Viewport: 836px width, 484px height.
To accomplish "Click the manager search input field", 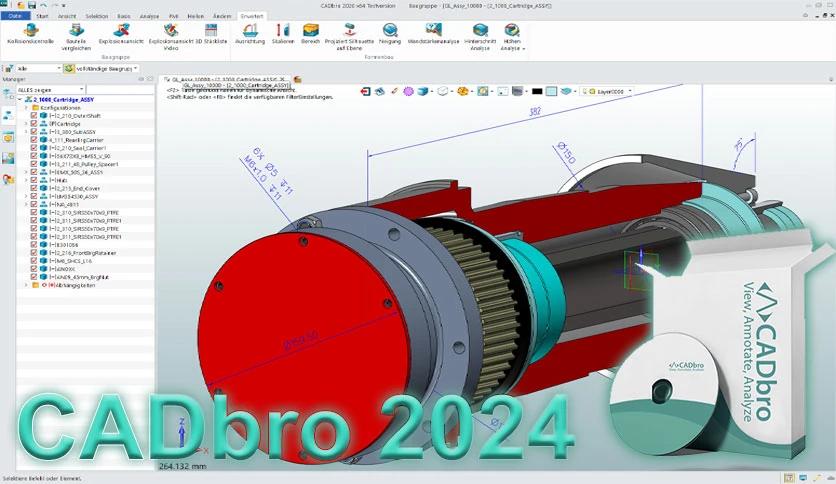I will 120,90.
